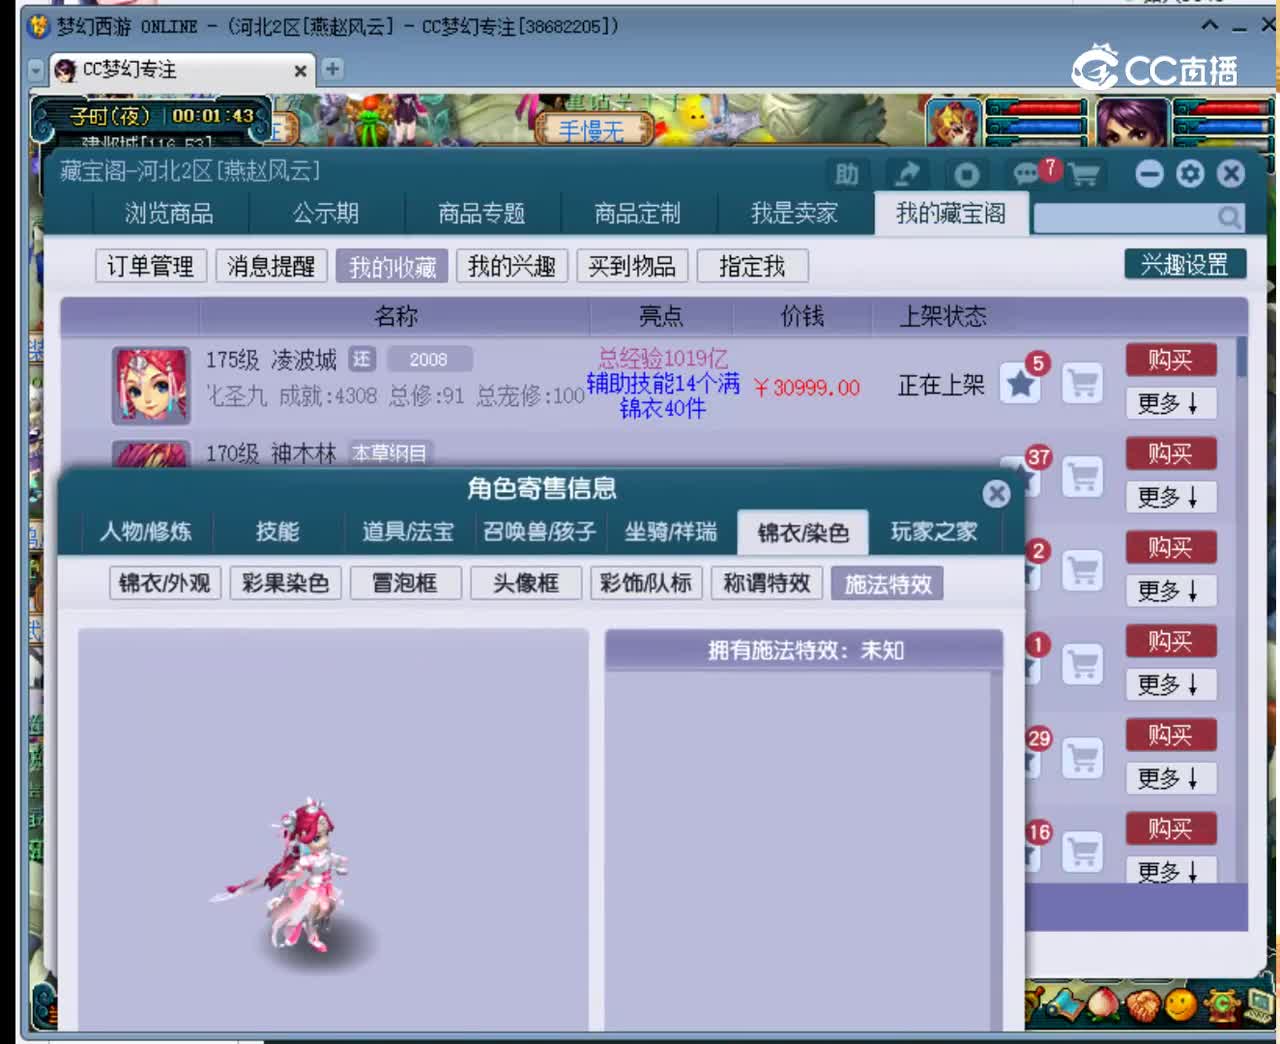Image resolution: width=1280 pixels, height=1044 pixels.
Task: Add 凌波城 character to cart
Action: click(x=1082, y=383)
